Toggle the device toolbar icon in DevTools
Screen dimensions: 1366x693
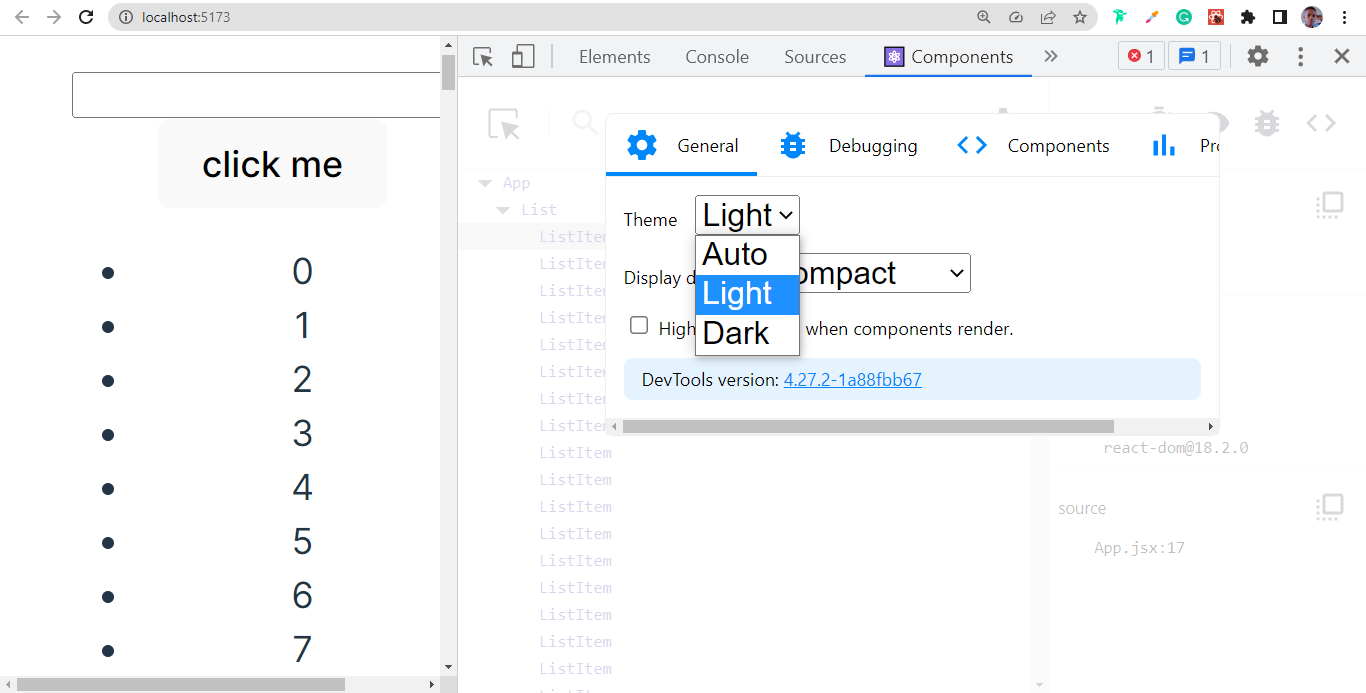coord(523,57)
